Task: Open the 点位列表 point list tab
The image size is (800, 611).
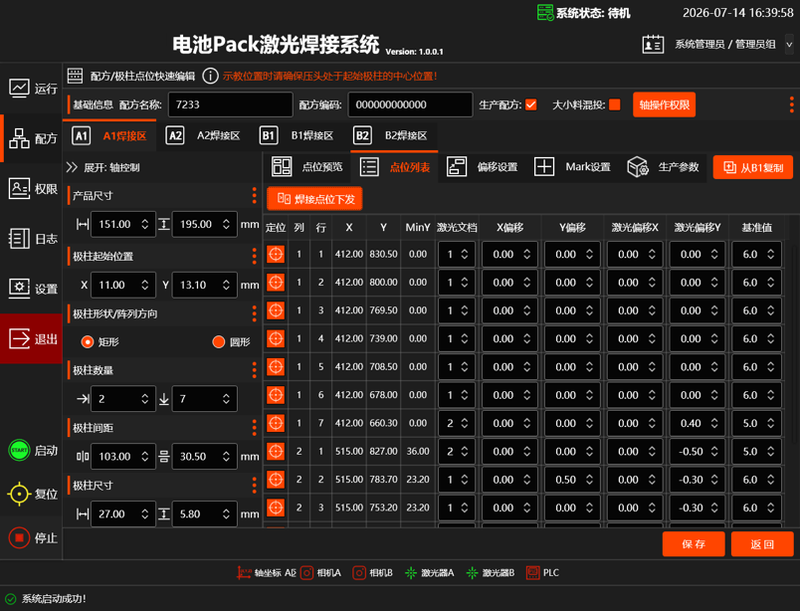Action: (394, 167)
